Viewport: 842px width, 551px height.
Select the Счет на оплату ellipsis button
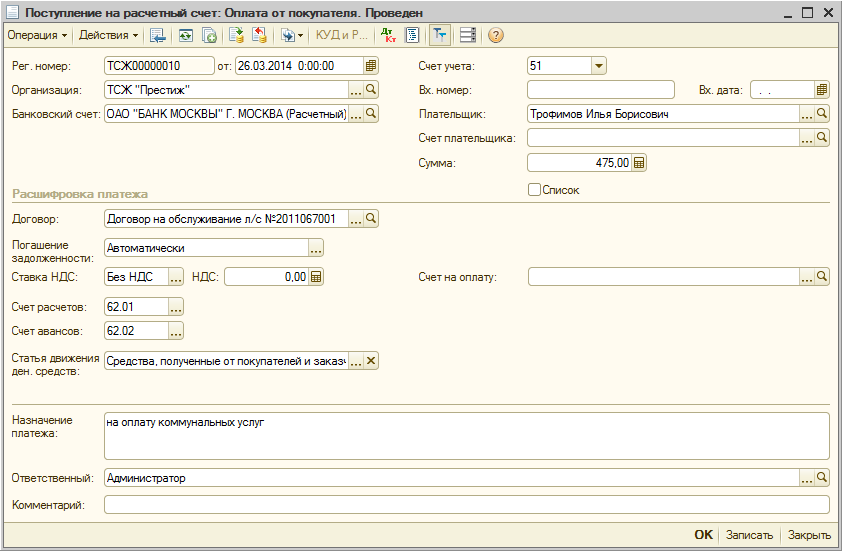click(807, 277)
